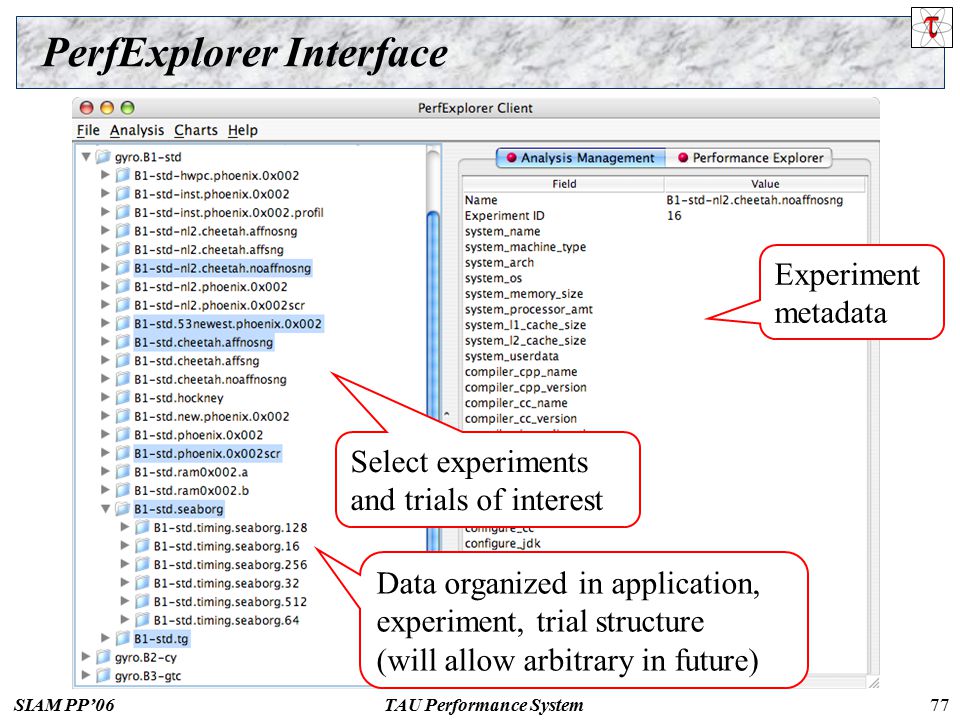The width and height of the screenshot is (960, 720).
Task: Select the configure_jdk field row
Action: point(664,543)
